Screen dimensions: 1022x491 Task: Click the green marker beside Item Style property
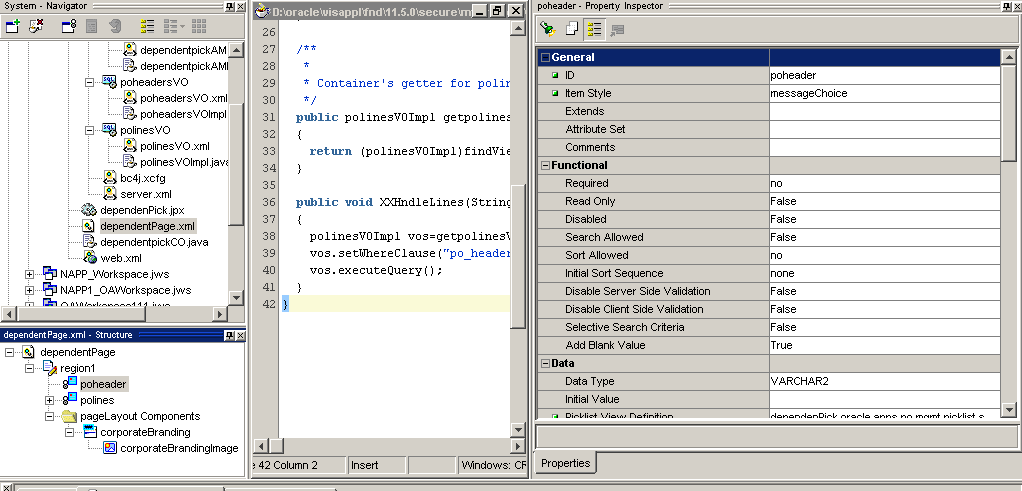tap(555, 94)
